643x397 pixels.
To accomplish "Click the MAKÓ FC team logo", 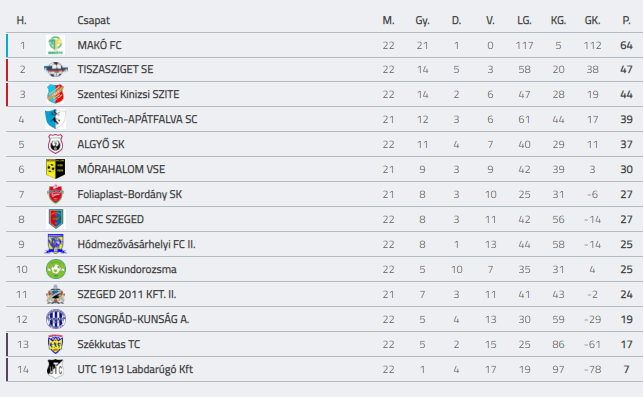I will tap(55, 45).
